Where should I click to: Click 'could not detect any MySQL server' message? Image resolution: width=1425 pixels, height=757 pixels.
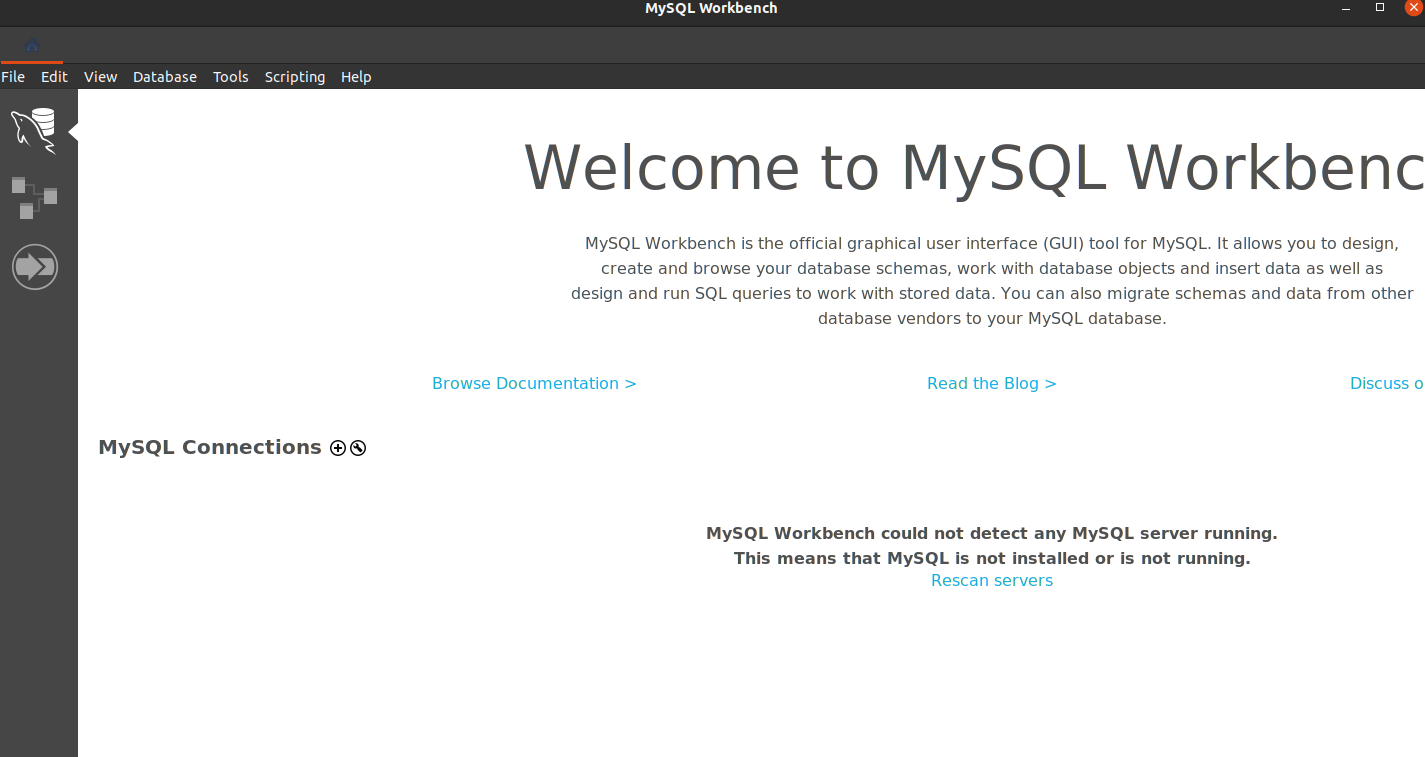992,534
